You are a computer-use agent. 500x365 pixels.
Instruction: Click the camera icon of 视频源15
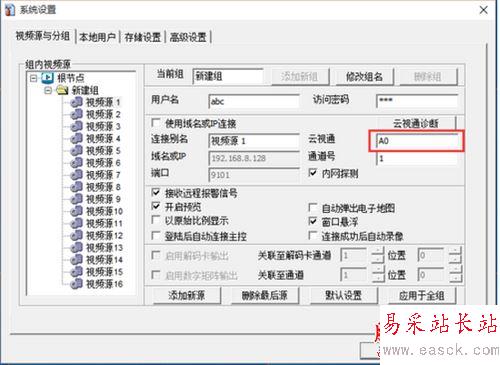(x=77, y=272)
